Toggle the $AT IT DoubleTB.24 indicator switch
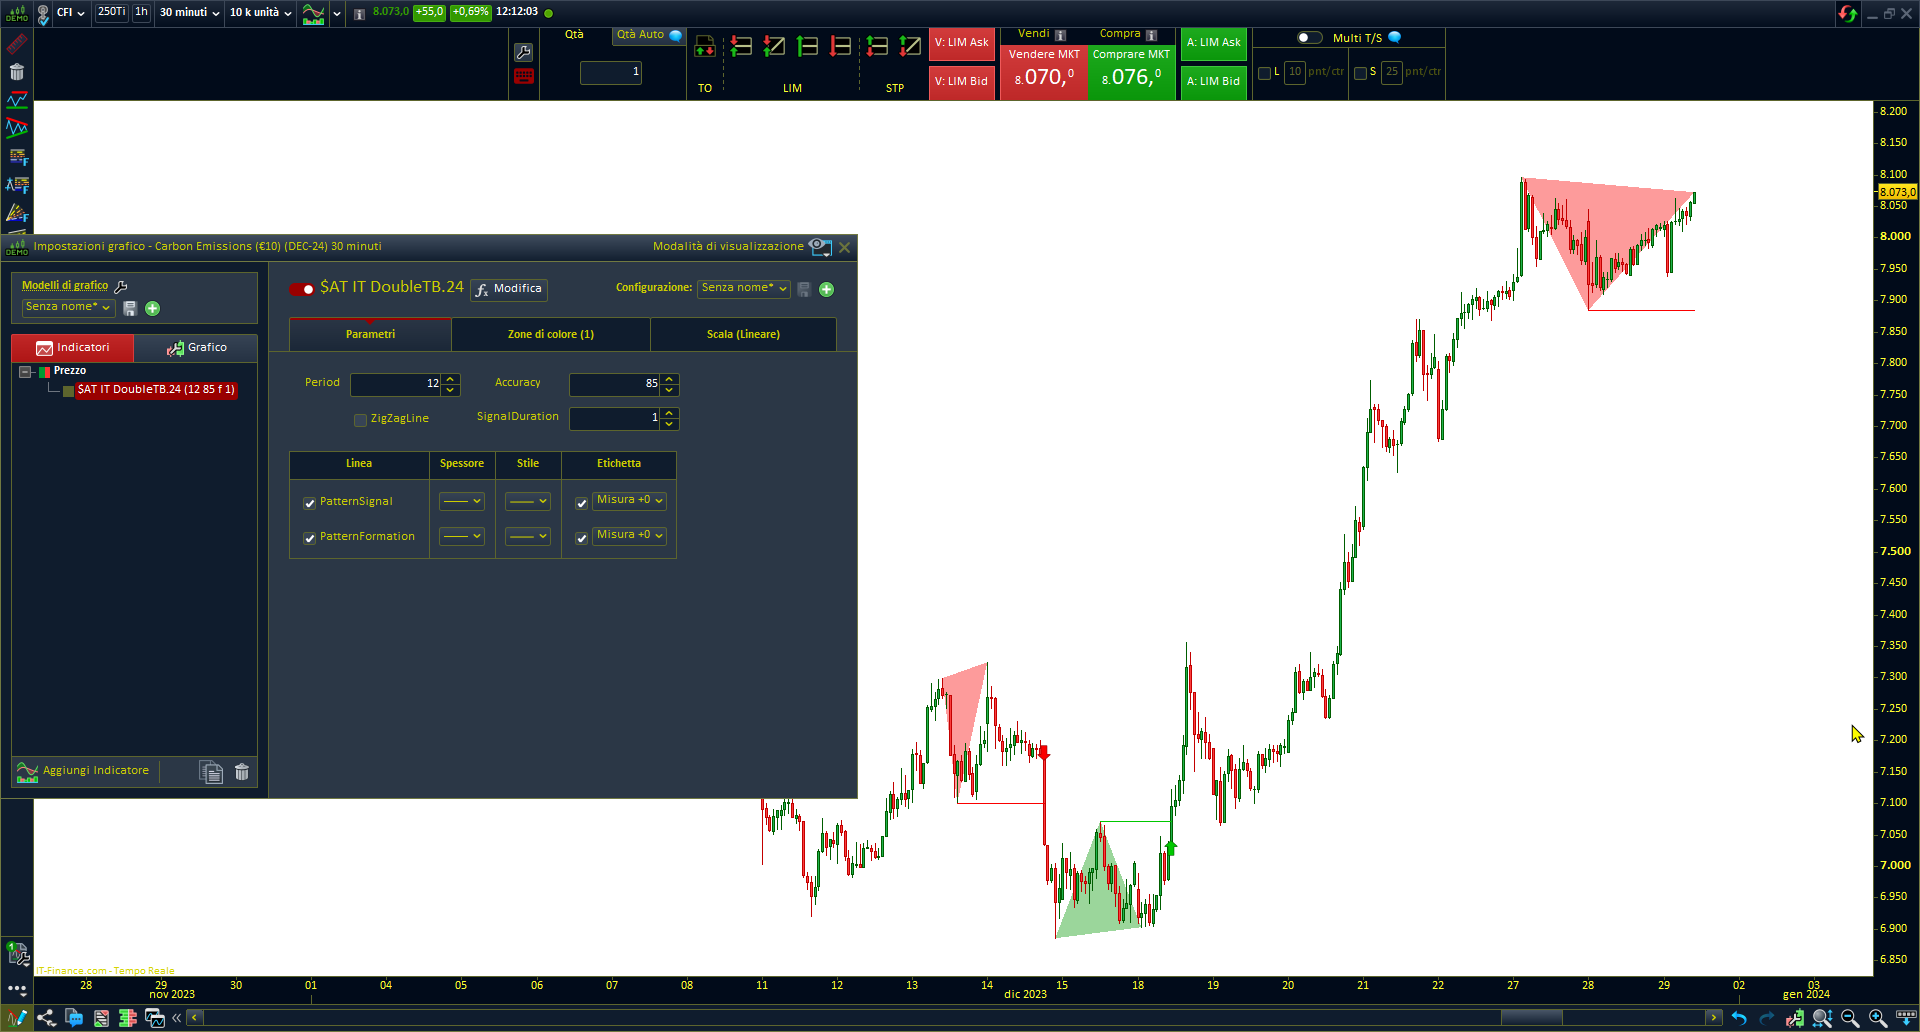The height and width of the screenshot is (1032, 1920). [302, 289]
